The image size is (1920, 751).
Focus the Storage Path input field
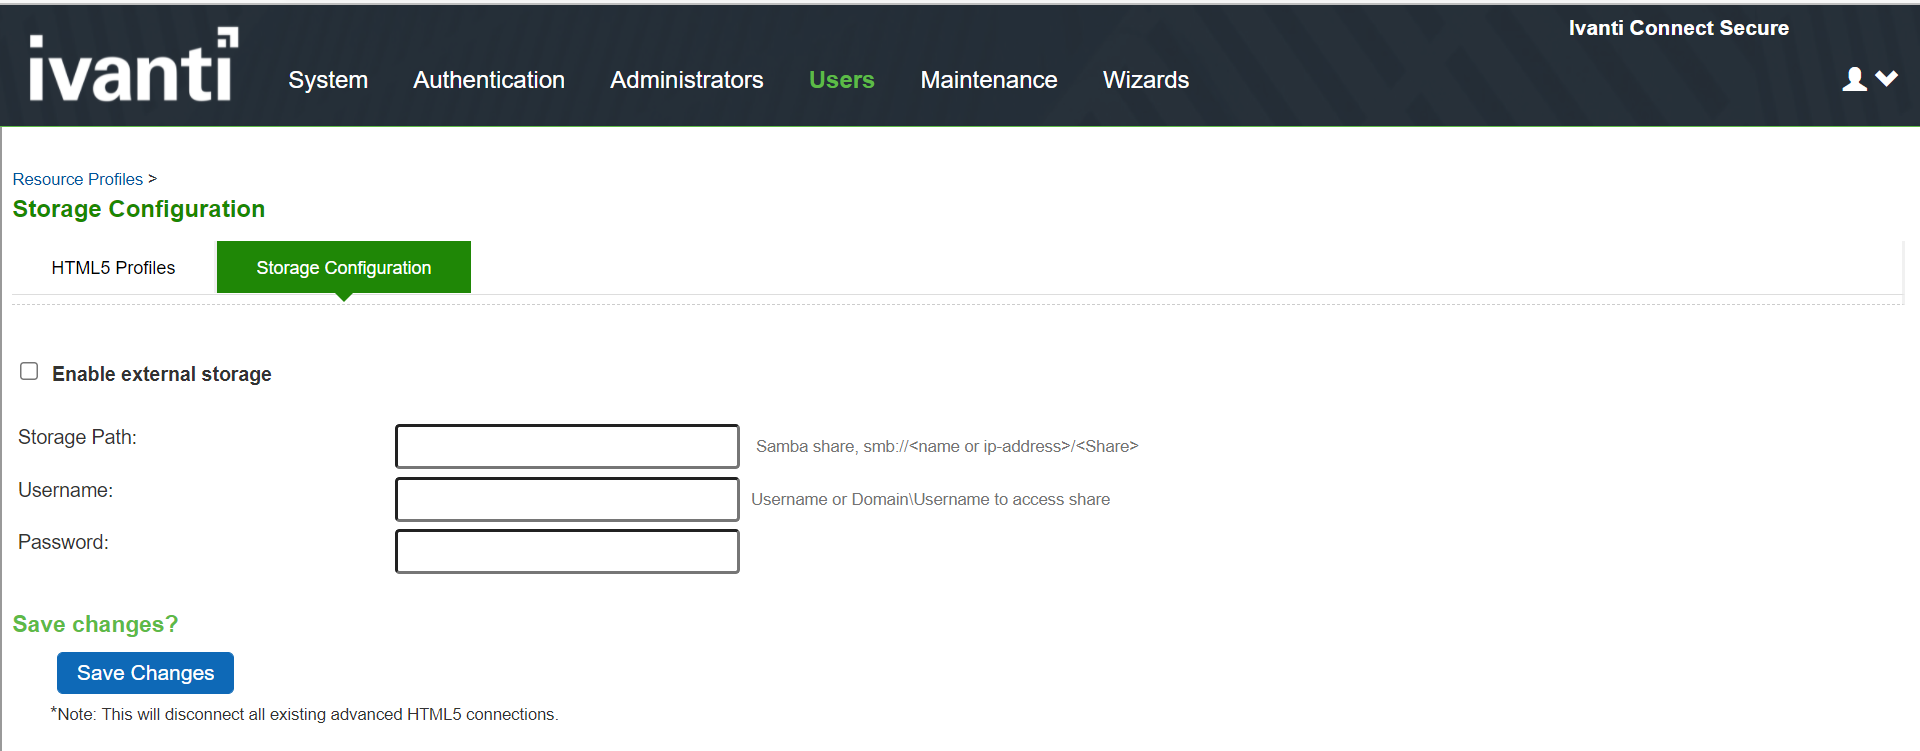[567, 446]
